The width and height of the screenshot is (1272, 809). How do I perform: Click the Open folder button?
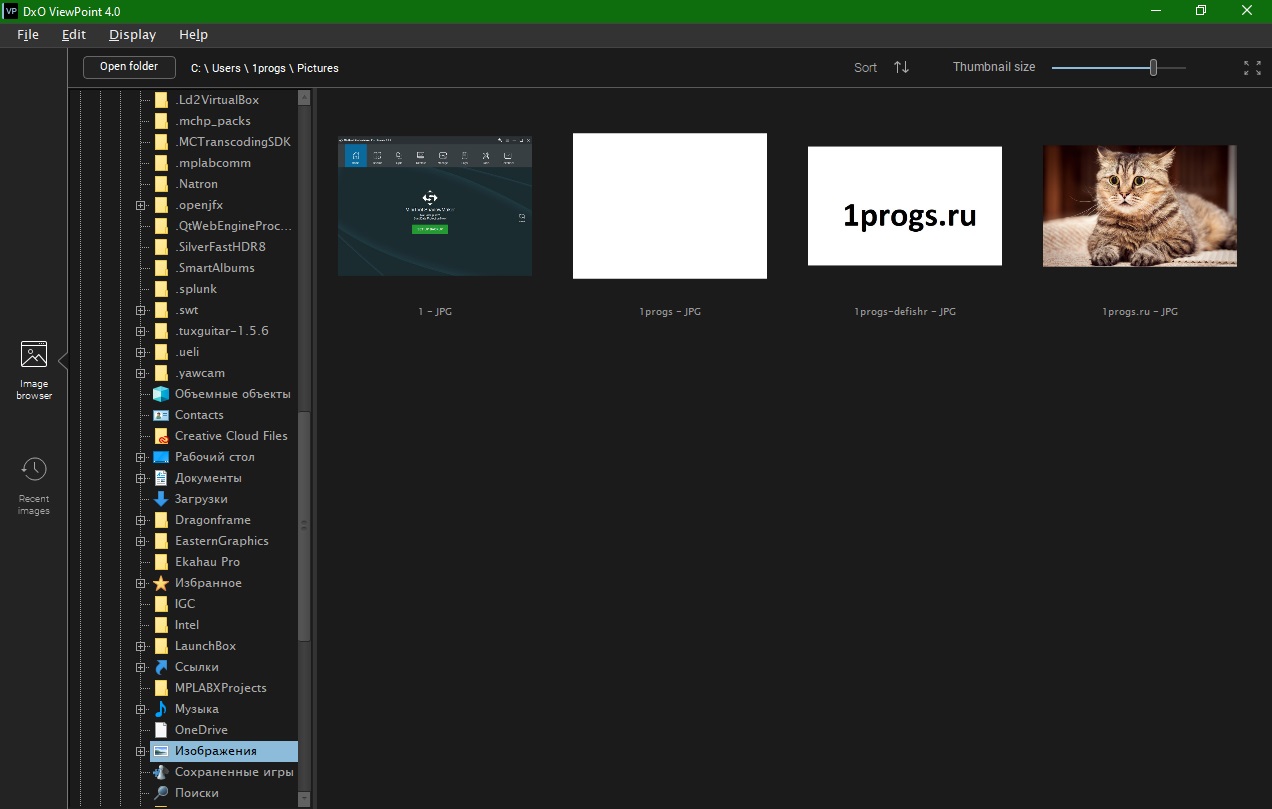[129, 67]
